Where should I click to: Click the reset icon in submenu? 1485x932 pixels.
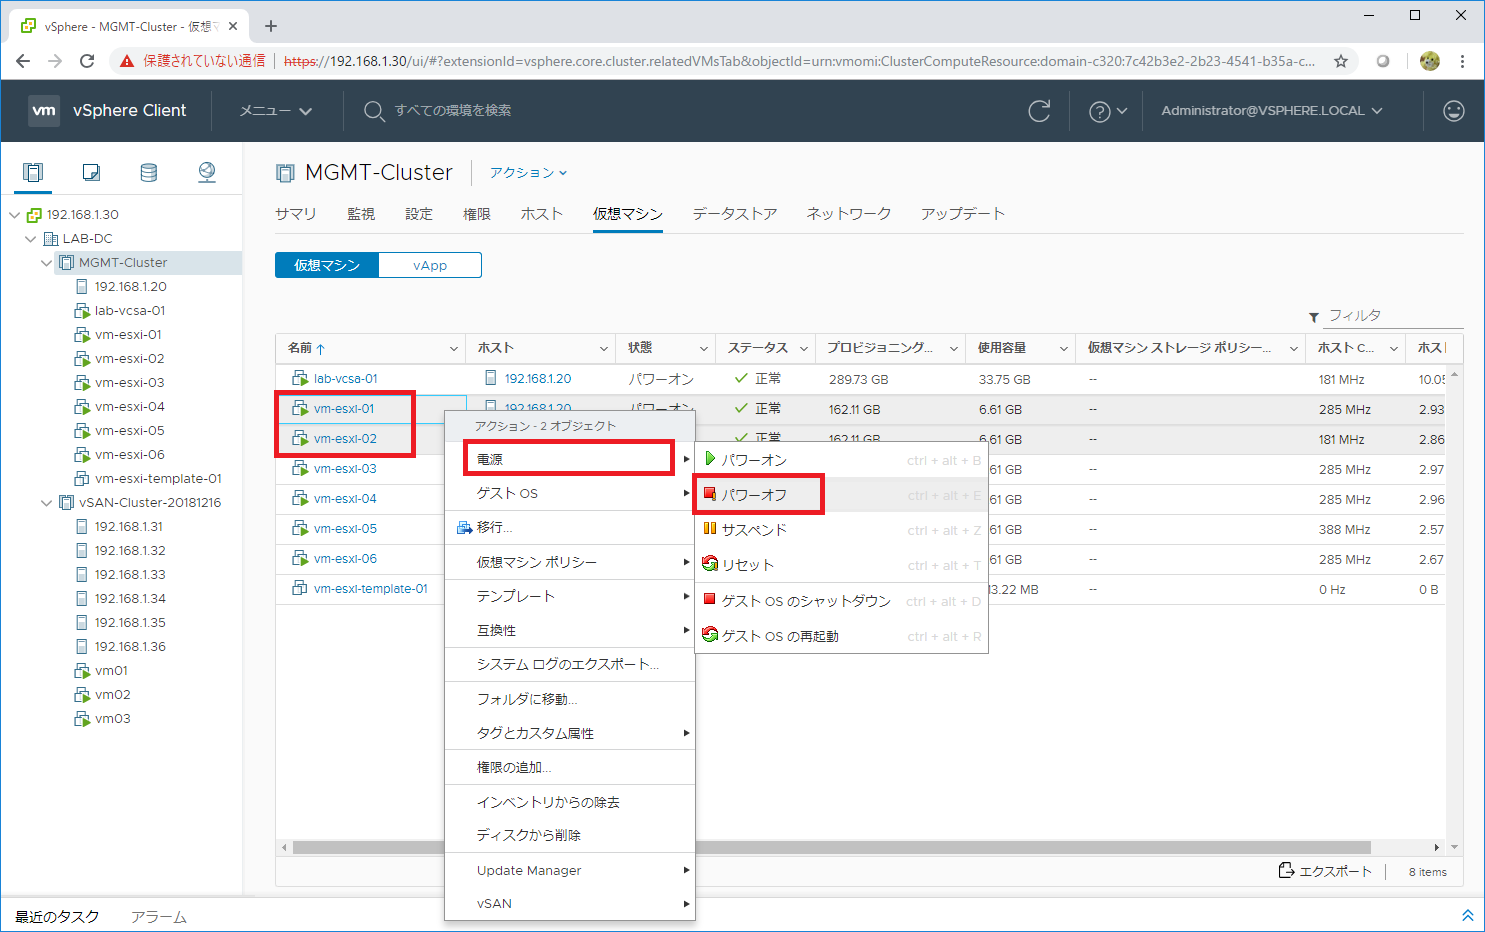coord(710,564)
